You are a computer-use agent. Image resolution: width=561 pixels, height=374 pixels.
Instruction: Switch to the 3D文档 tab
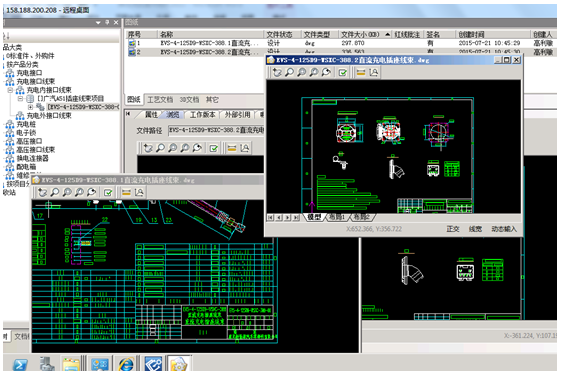(x=189, y=99)
